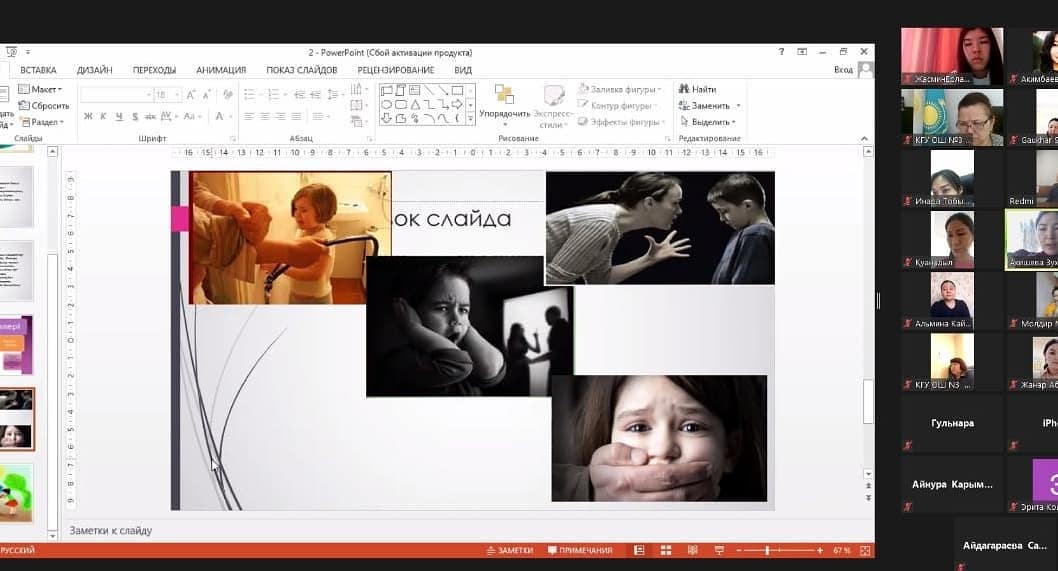
Task: Click fit slide to window icon
Action: (x=865, y=551)
